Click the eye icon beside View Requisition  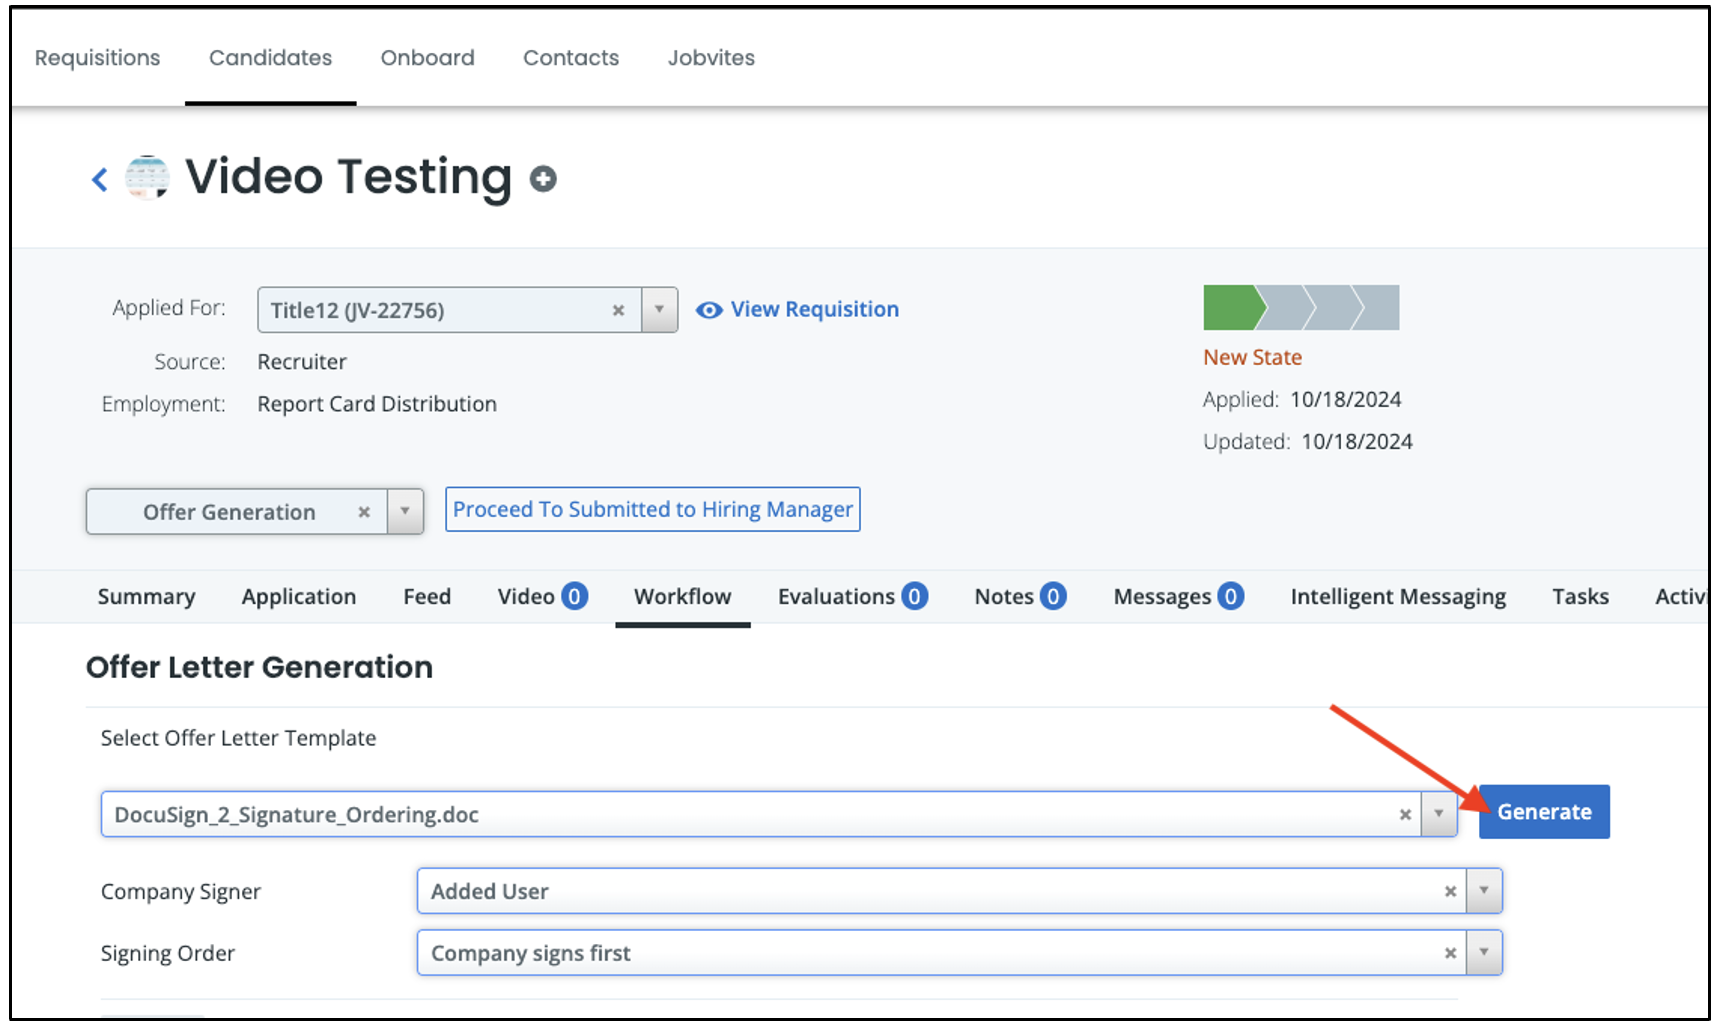point(709,310)
